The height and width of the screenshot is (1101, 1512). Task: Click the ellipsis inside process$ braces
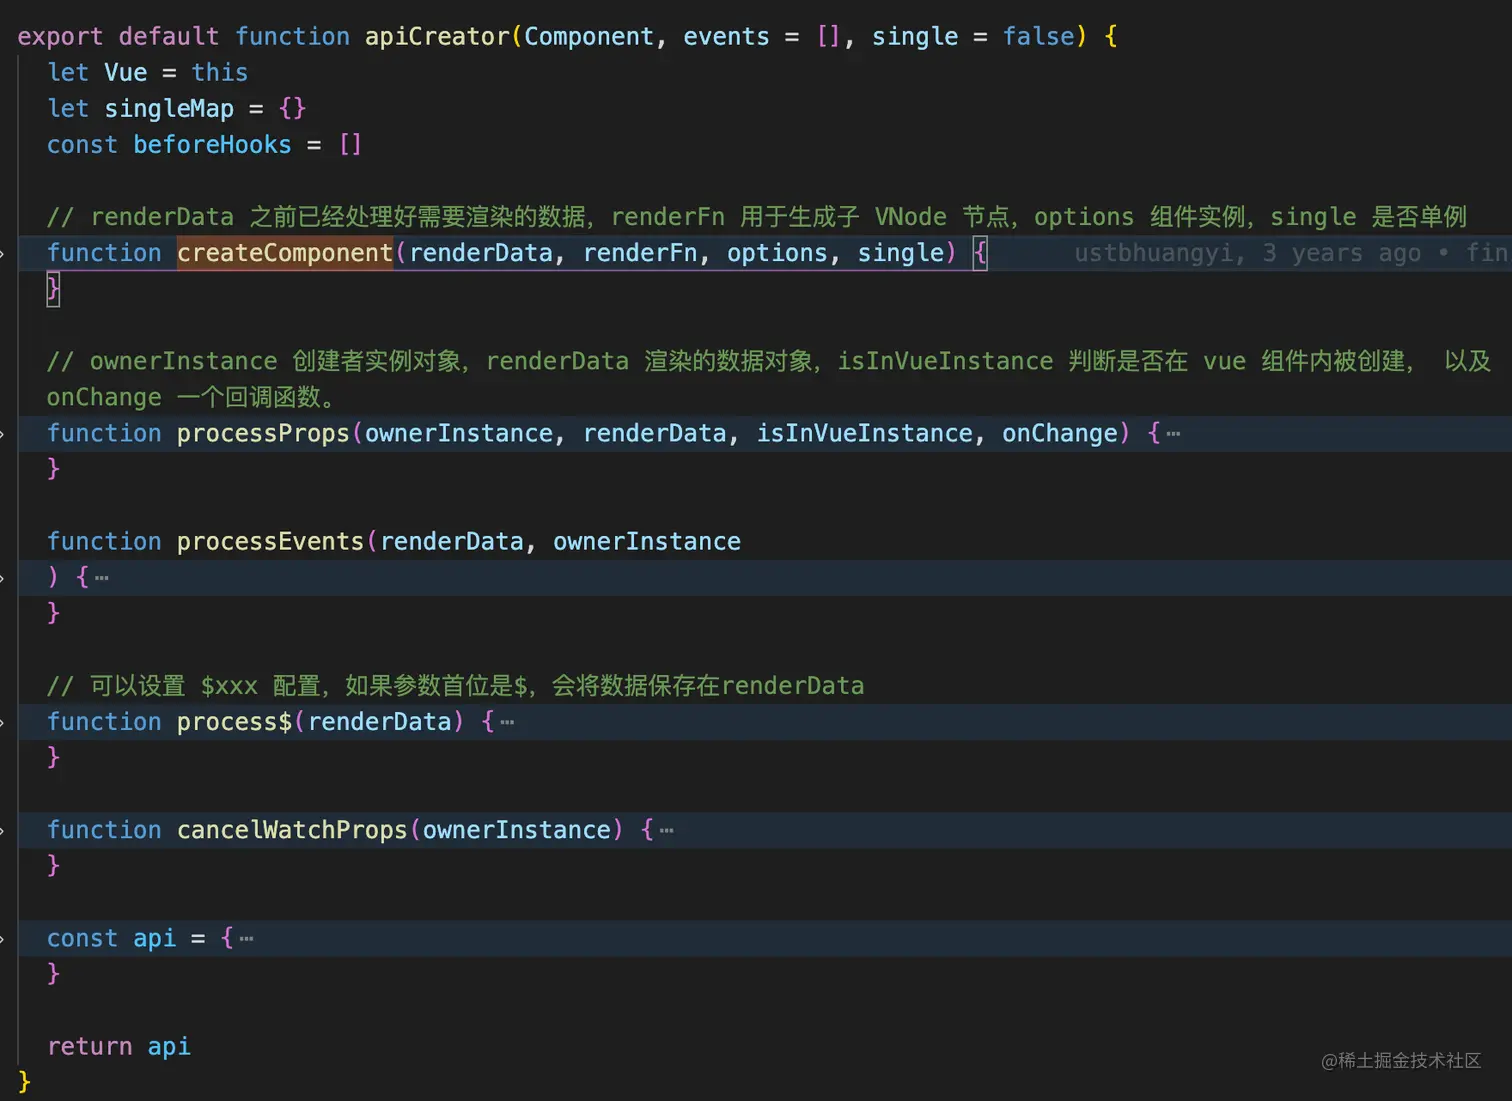(x=509, y=722)
